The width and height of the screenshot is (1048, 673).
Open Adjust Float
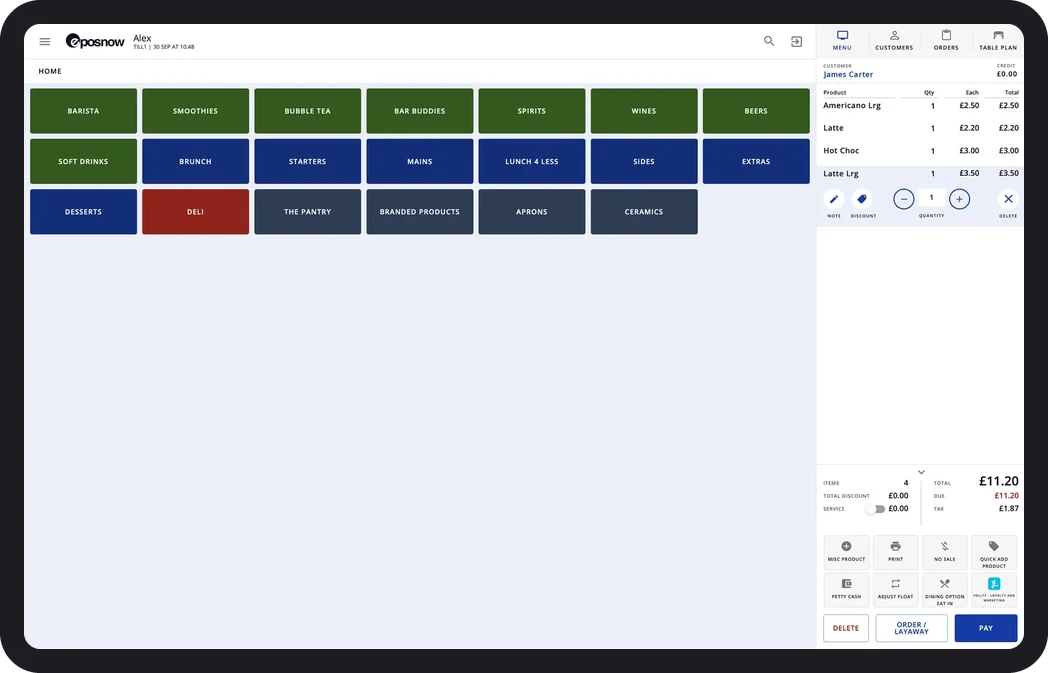tap(896, 589)
